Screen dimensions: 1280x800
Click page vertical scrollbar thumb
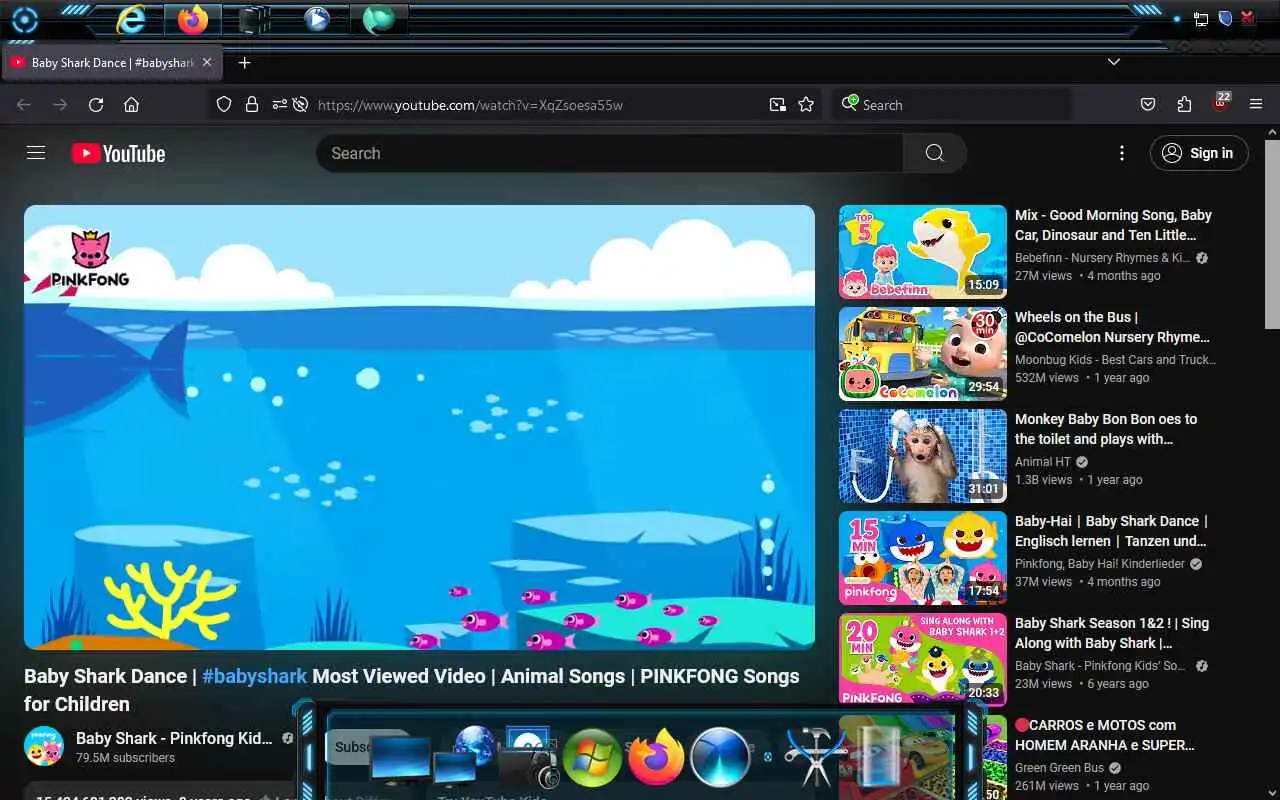tap(1272, 232)
